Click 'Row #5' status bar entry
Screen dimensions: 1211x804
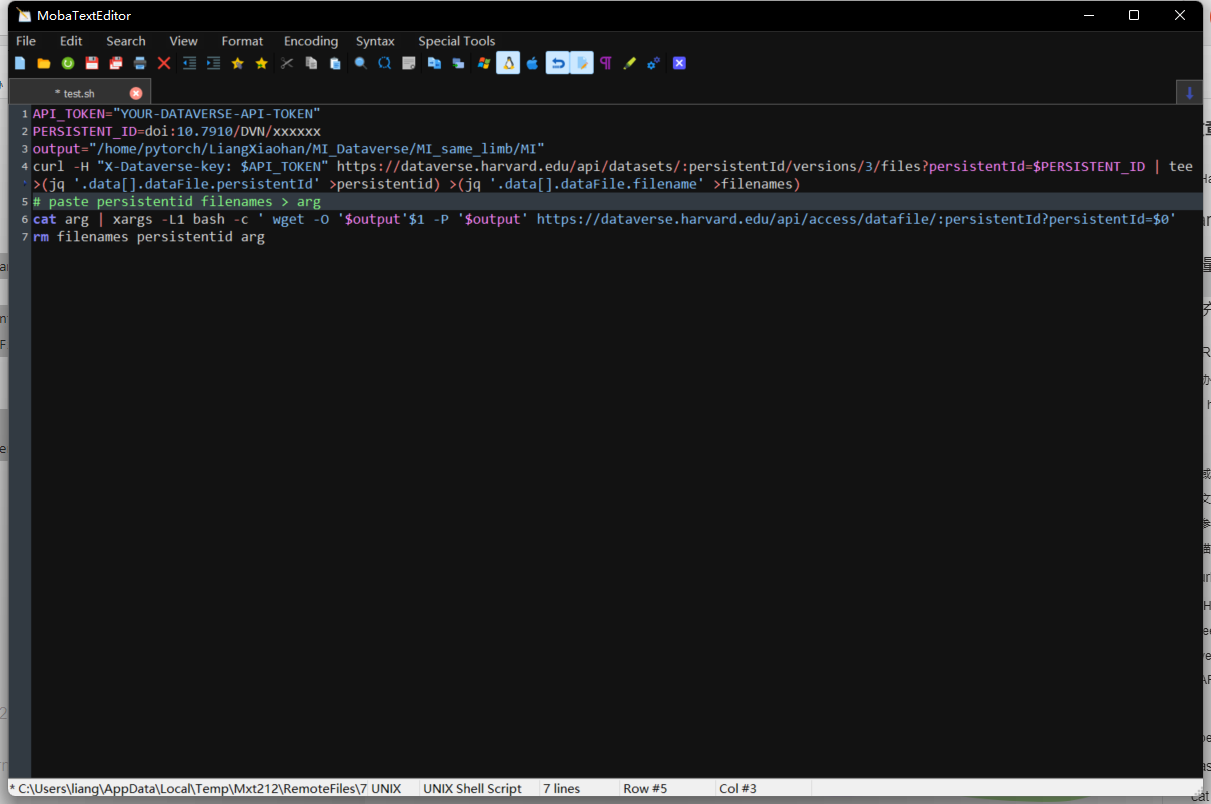tap(644, 788)
